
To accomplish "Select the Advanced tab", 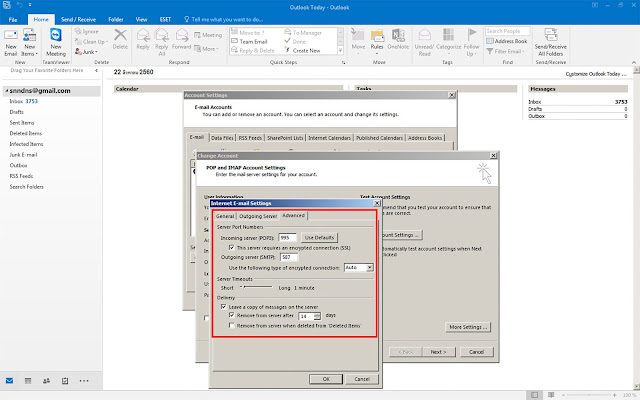I will [293, 215].
